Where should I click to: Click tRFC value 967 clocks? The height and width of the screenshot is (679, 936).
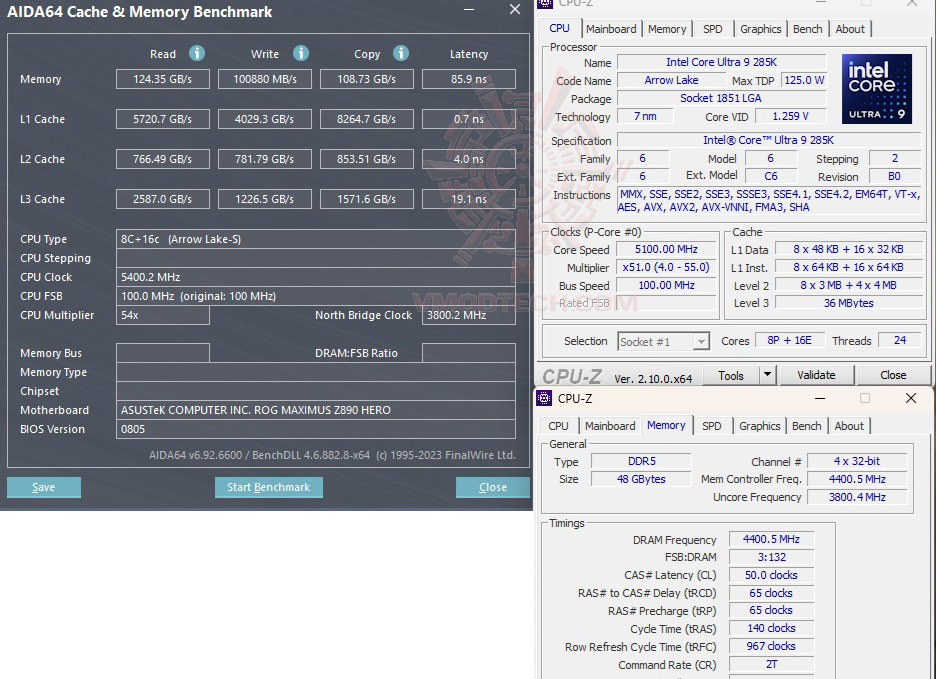click(771, 646)
